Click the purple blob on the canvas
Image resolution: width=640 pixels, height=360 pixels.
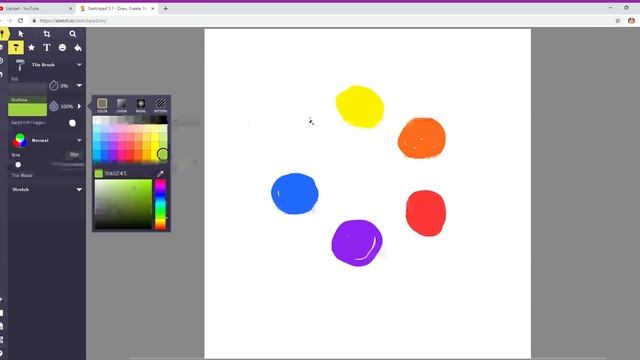pos(357,243)
